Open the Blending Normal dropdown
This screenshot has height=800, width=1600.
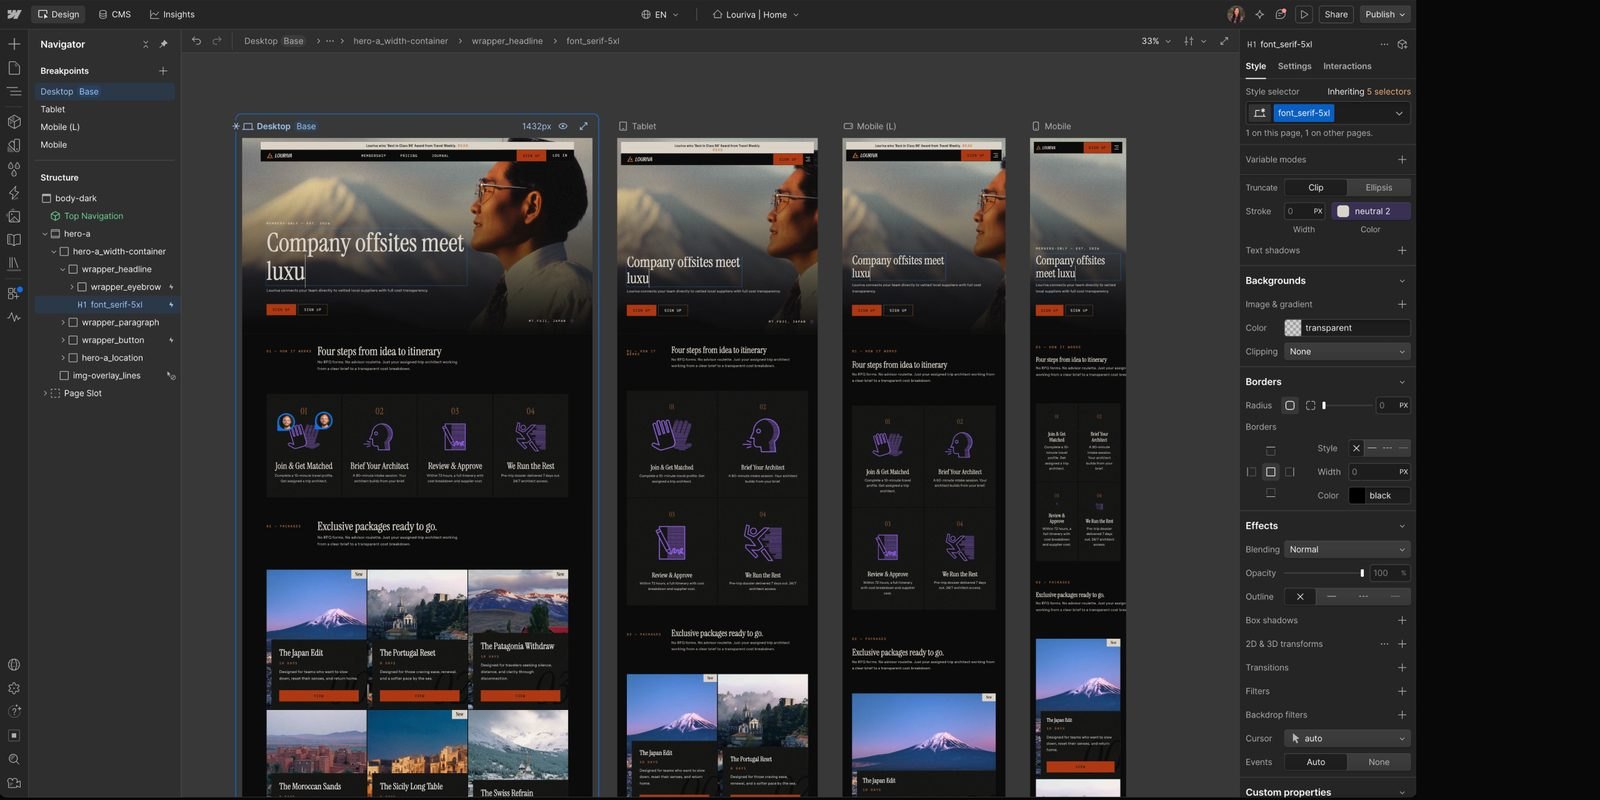(1347, 549)
